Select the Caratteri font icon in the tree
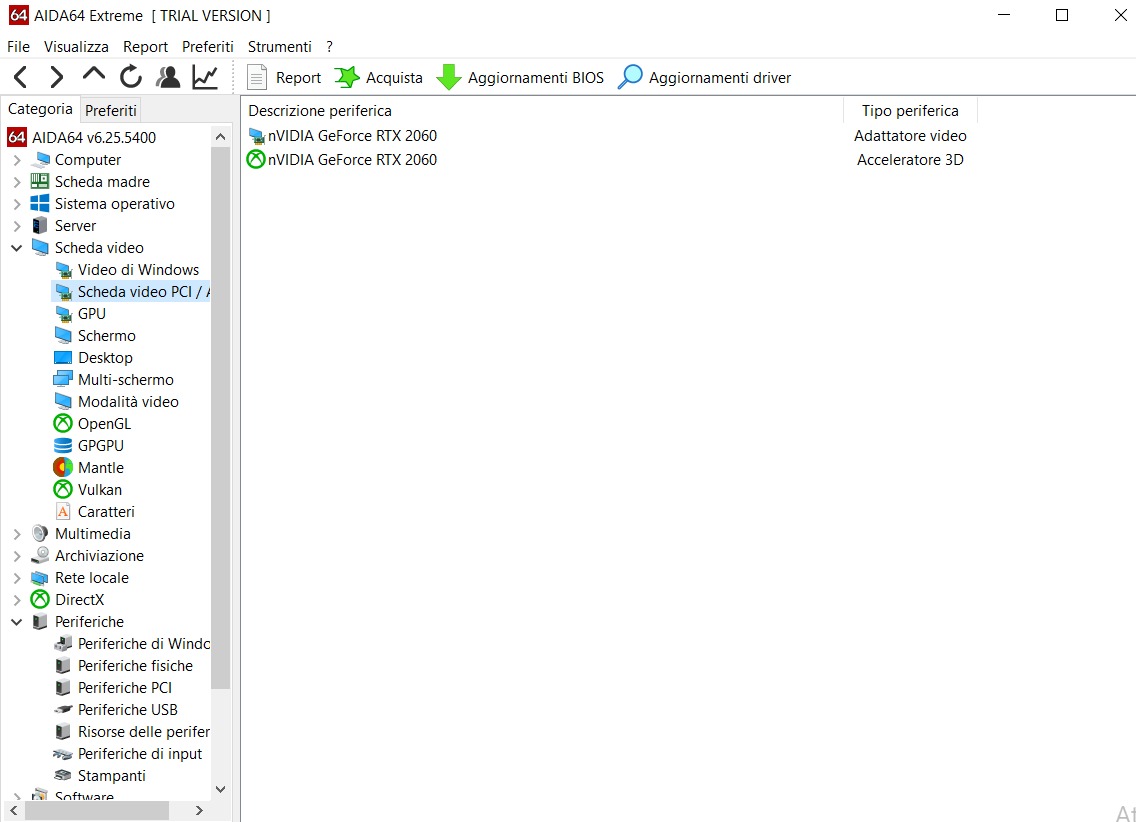 pos(63,511)
